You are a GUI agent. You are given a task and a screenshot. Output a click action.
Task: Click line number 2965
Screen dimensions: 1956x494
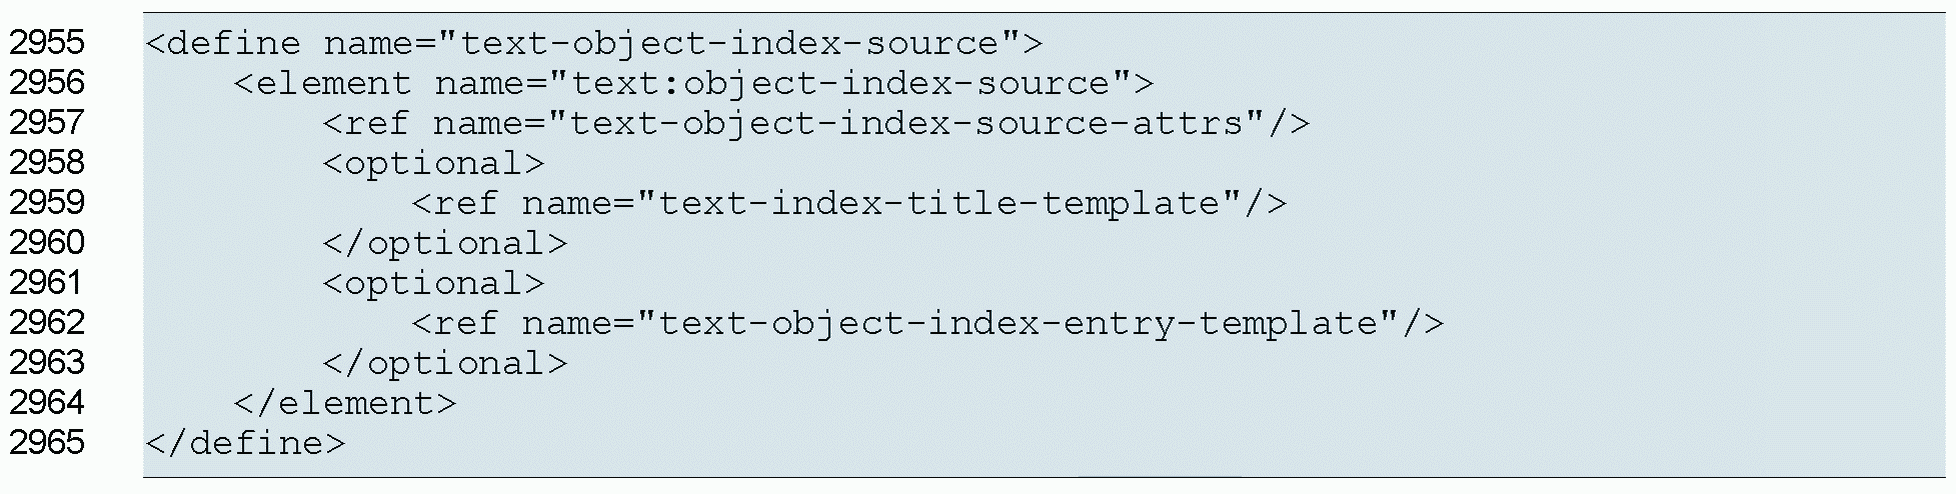click(47, 443)
